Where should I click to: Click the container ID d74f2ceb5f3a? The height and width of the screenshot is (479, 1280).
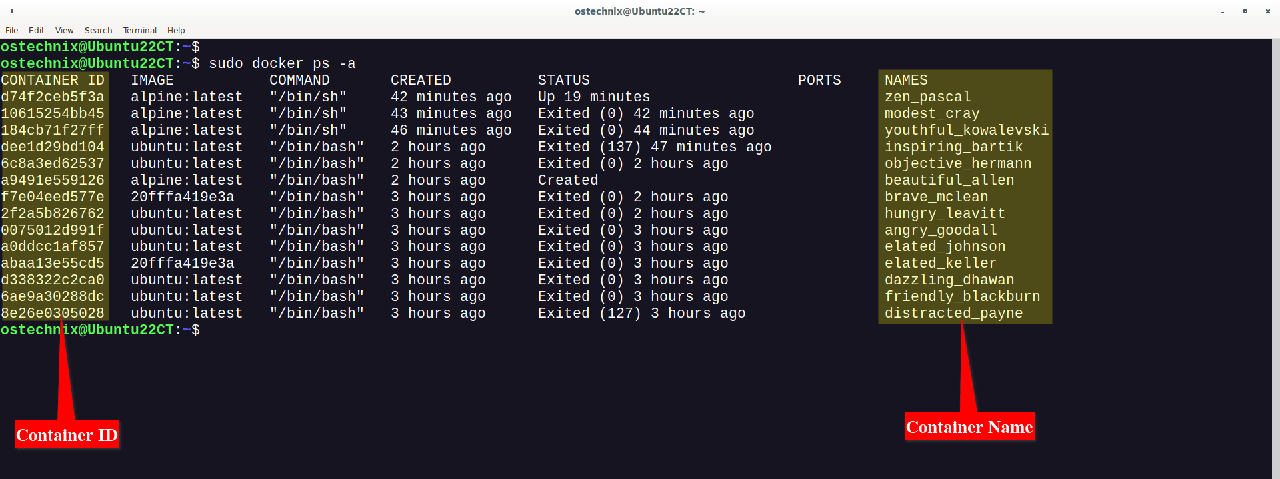coord(52,97)
